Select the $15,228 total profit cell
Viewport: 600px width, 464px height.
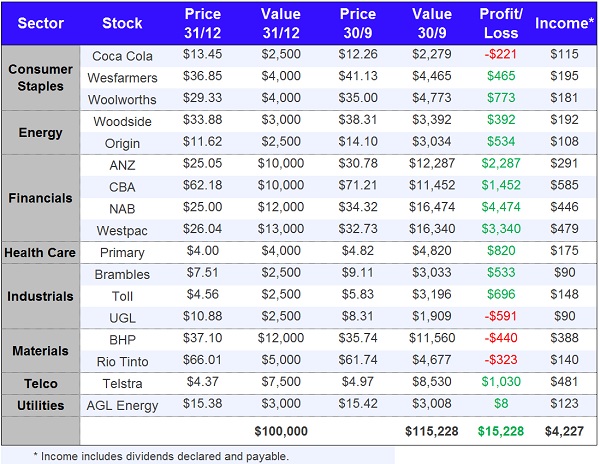(x=500, y=430)
